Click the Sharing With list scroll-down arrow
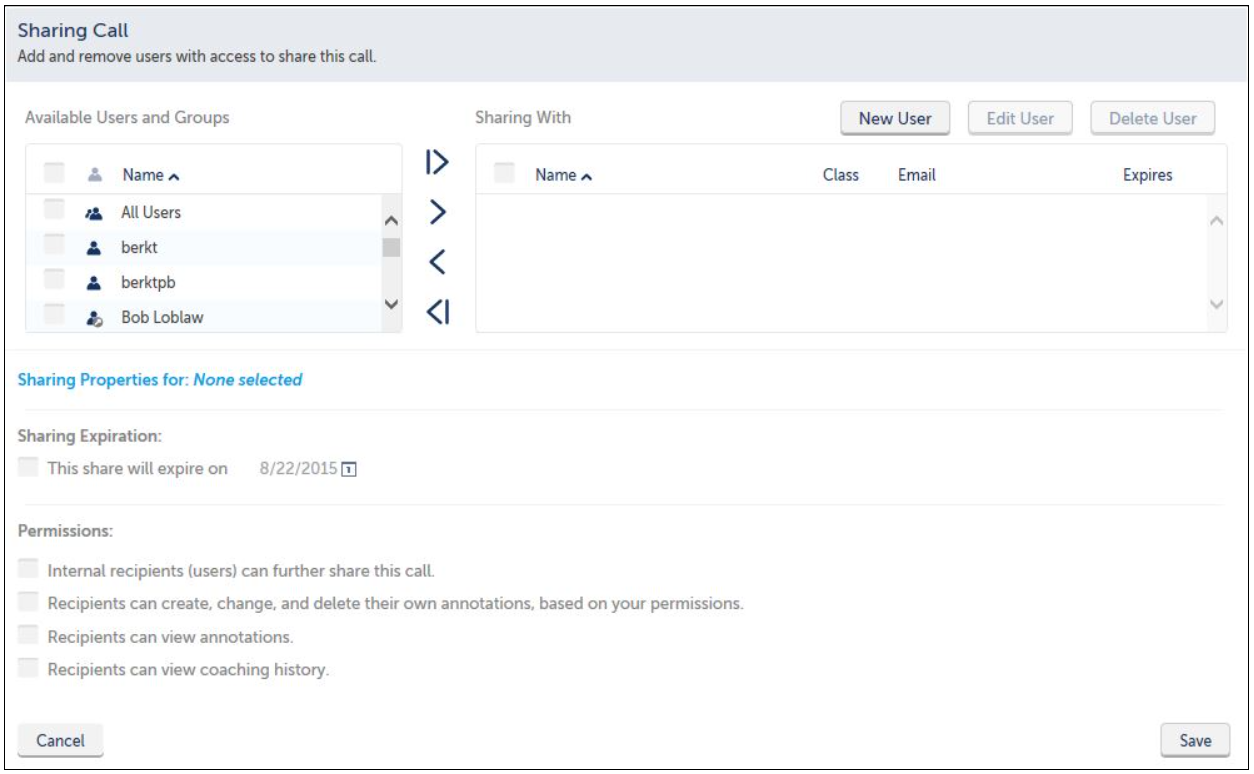Viewport: 1254px width, 774px height. tap(1217, 304)
